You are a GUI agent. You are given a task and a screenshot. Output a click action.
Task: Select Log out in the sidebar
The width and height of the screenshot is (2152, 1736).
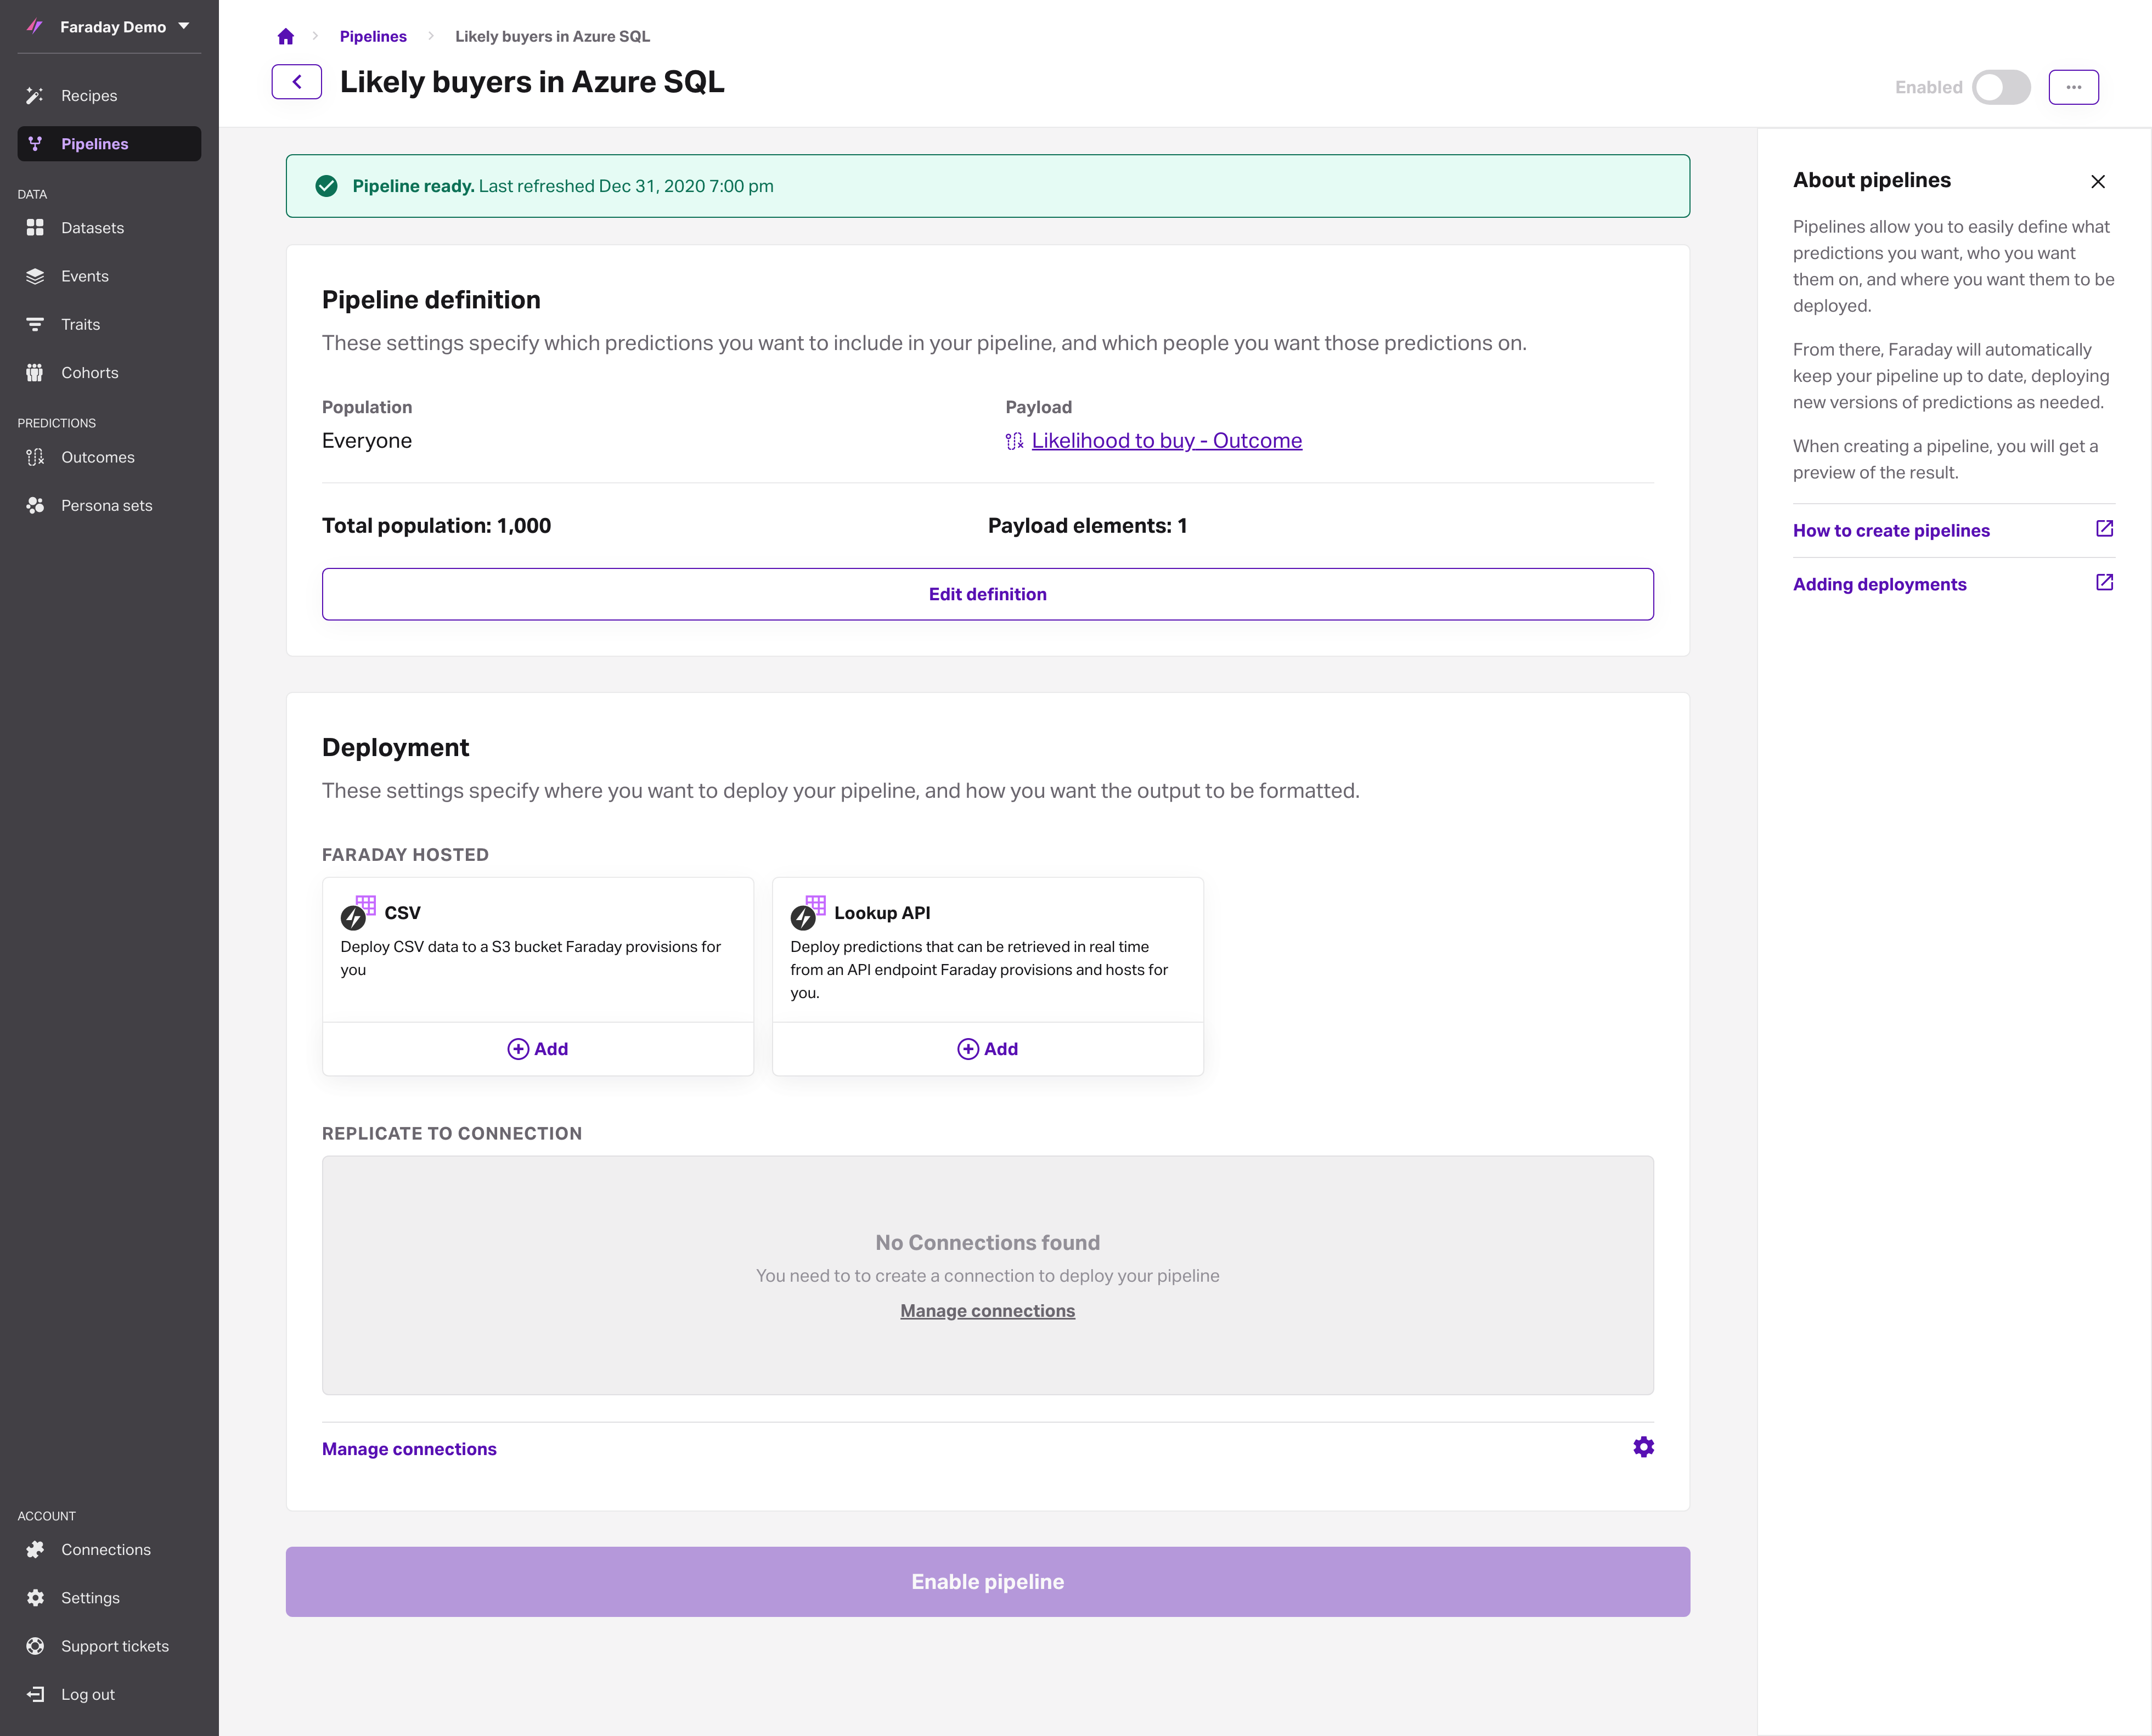point(109,1694)
